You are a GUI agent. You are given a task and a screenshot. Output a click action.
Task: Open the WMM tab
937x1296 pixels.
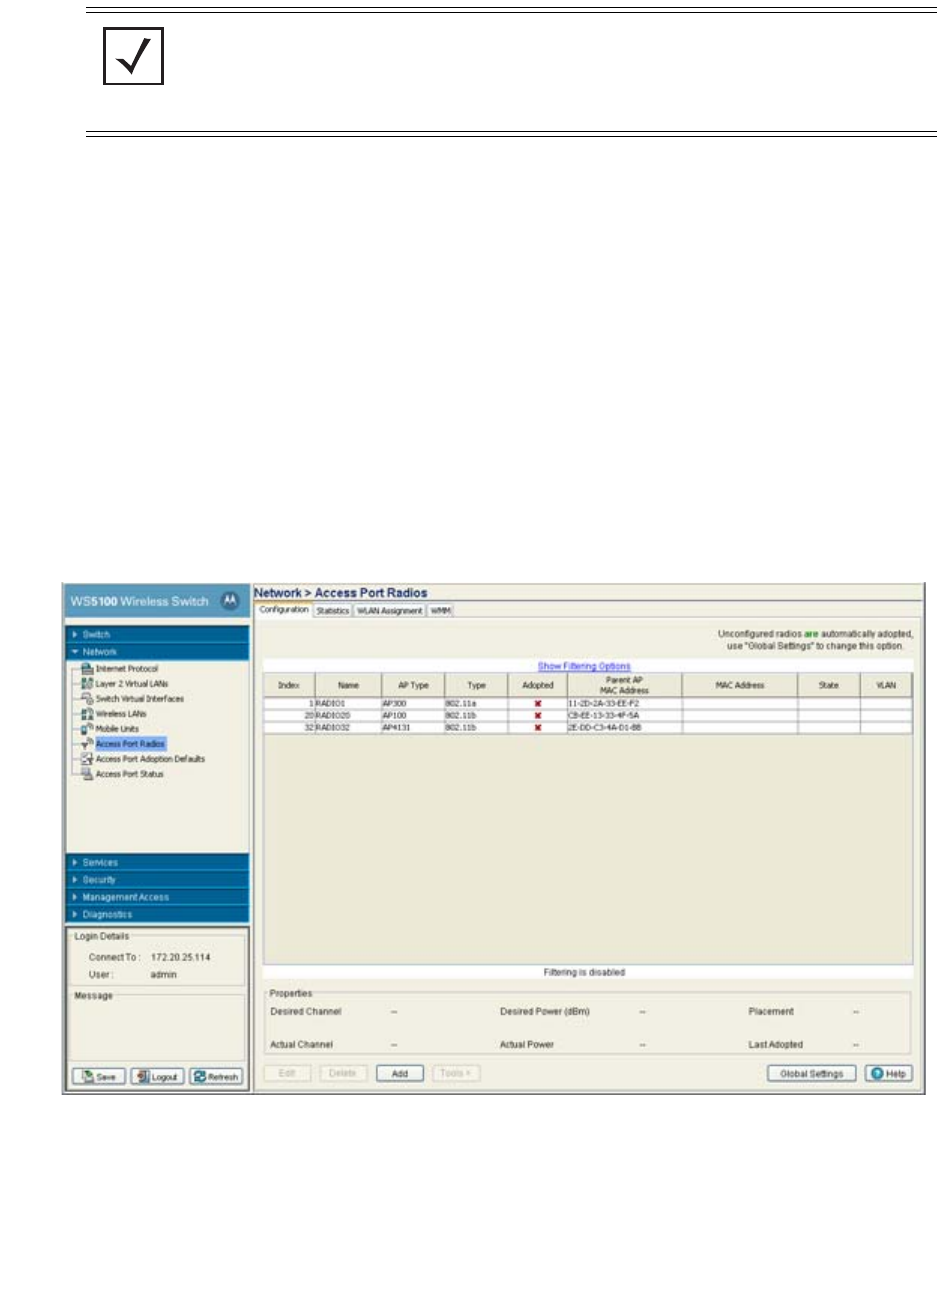441,611
